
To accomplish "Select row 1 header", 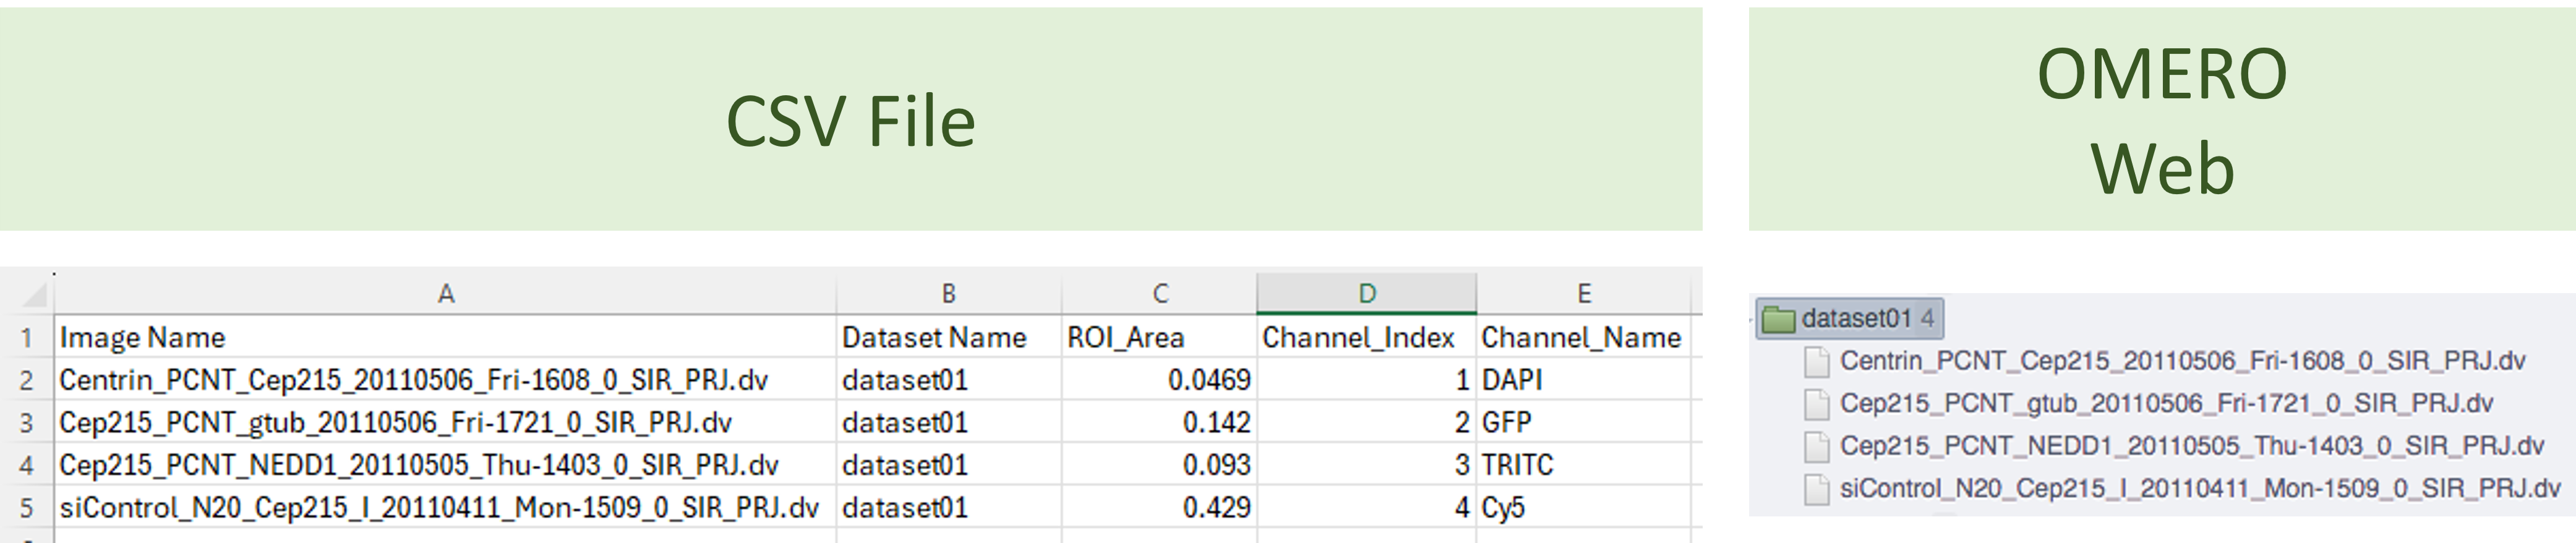I will tap(27, 338).
